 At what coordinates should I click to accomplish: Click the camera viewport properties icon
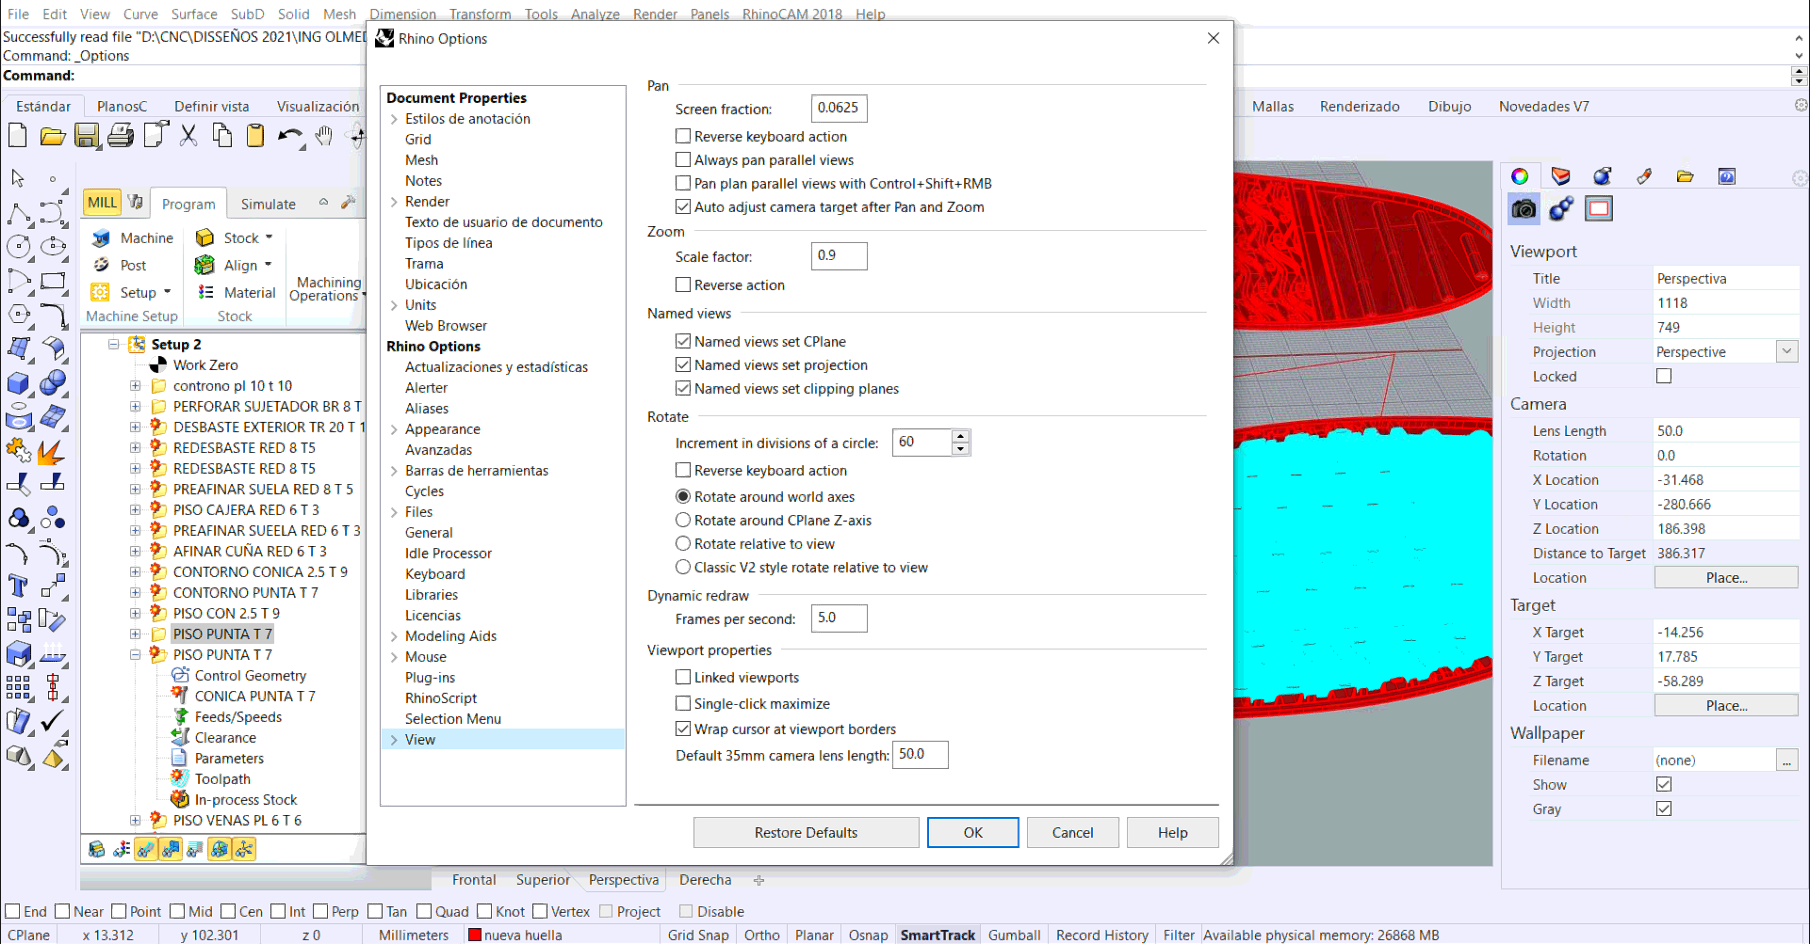(1524, 209)
